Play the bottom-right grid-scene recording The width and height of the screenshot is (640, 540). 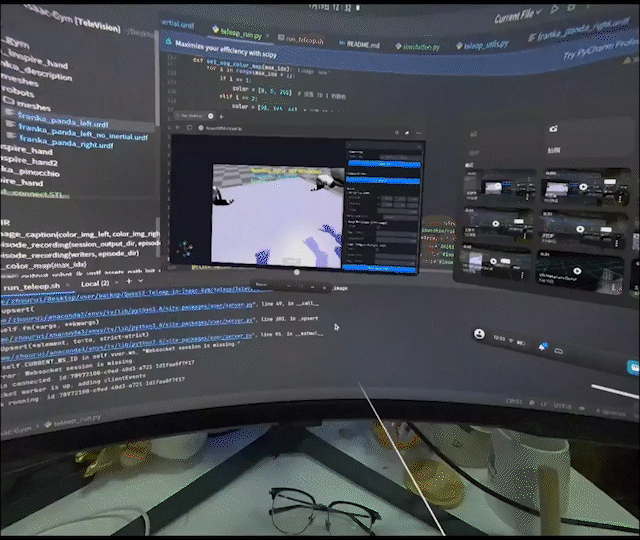(x=577, y=271)
